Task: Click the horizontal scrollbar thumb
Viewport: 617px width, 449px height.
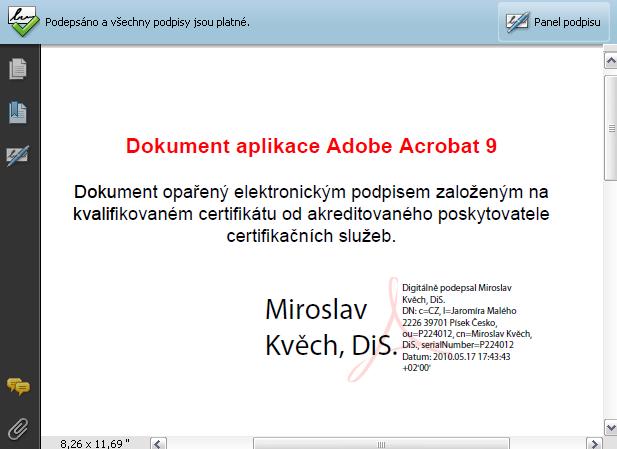Action: (381, 443)
